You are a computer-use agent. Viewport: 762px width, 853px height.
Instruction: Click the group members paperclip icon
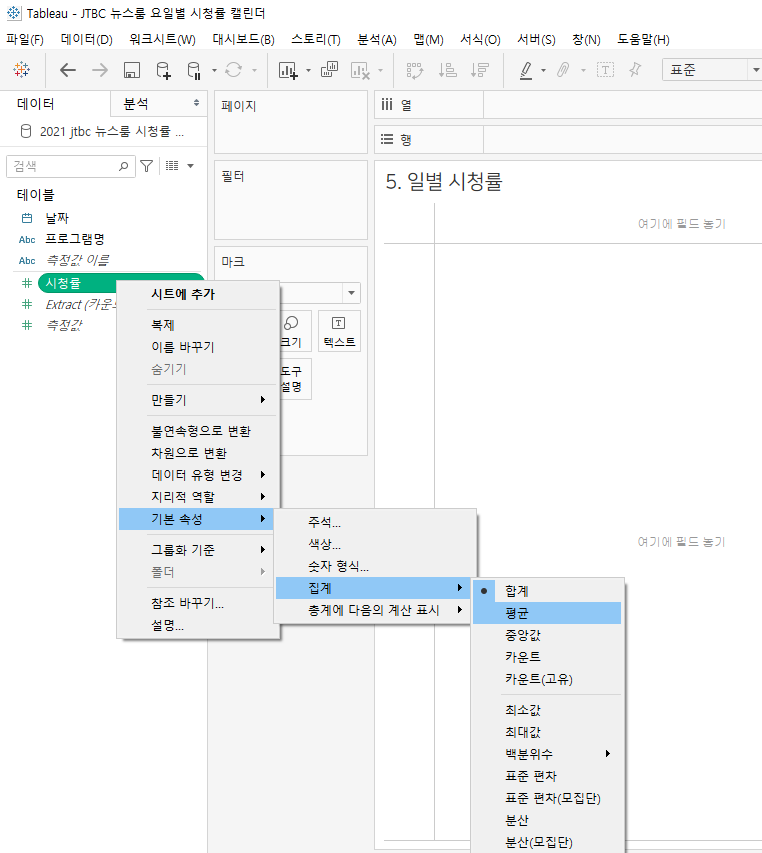563,70
